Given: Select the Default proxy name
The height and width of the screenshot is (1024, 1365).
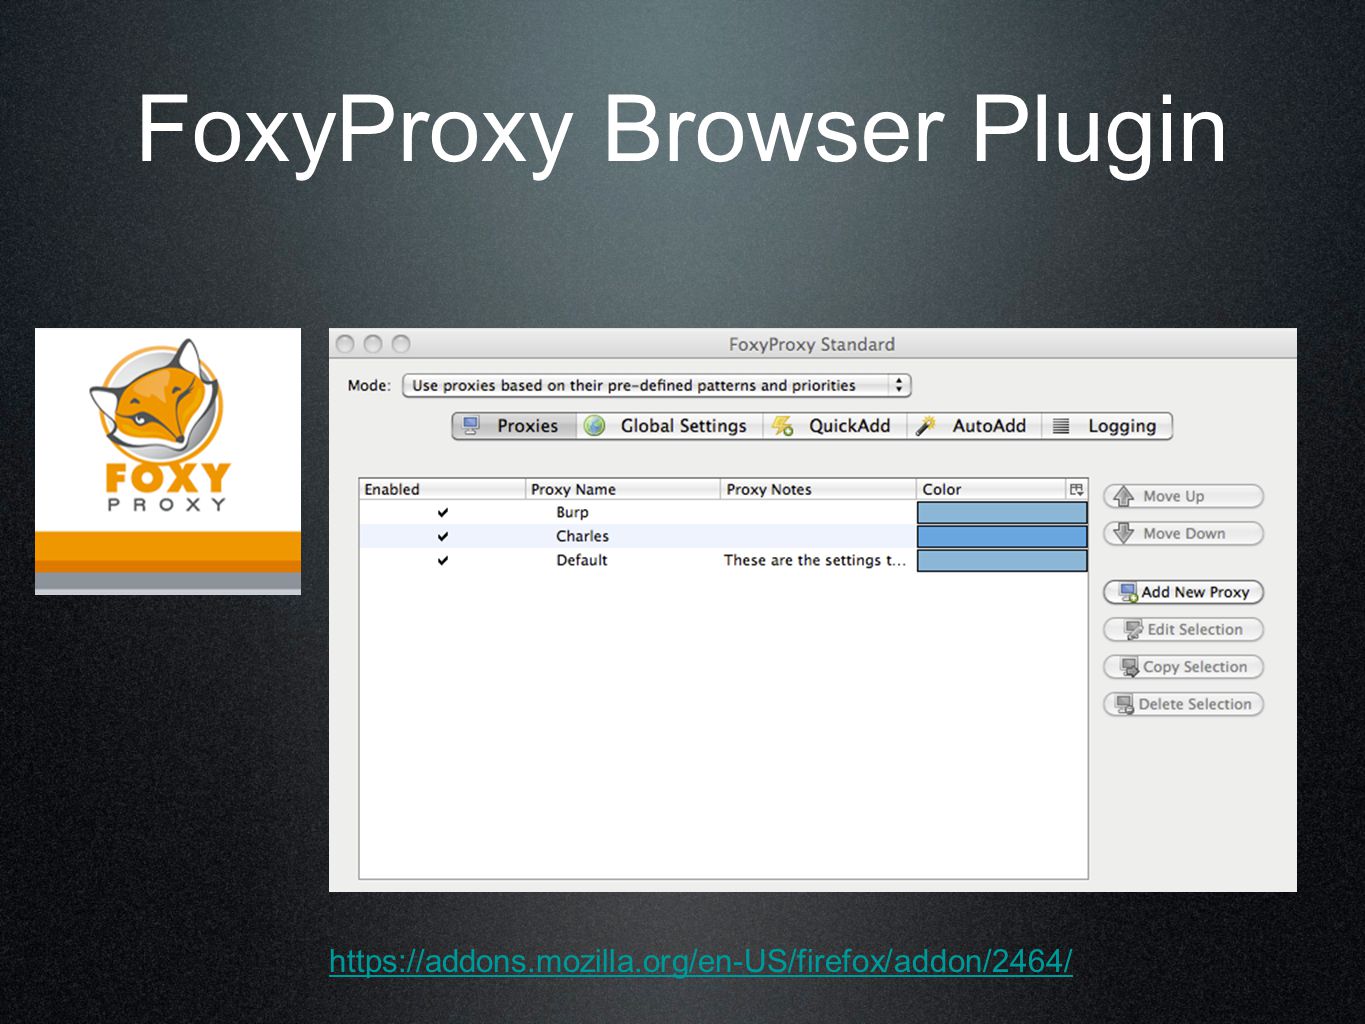Looking at the screenshot, I should pos(582,560).
